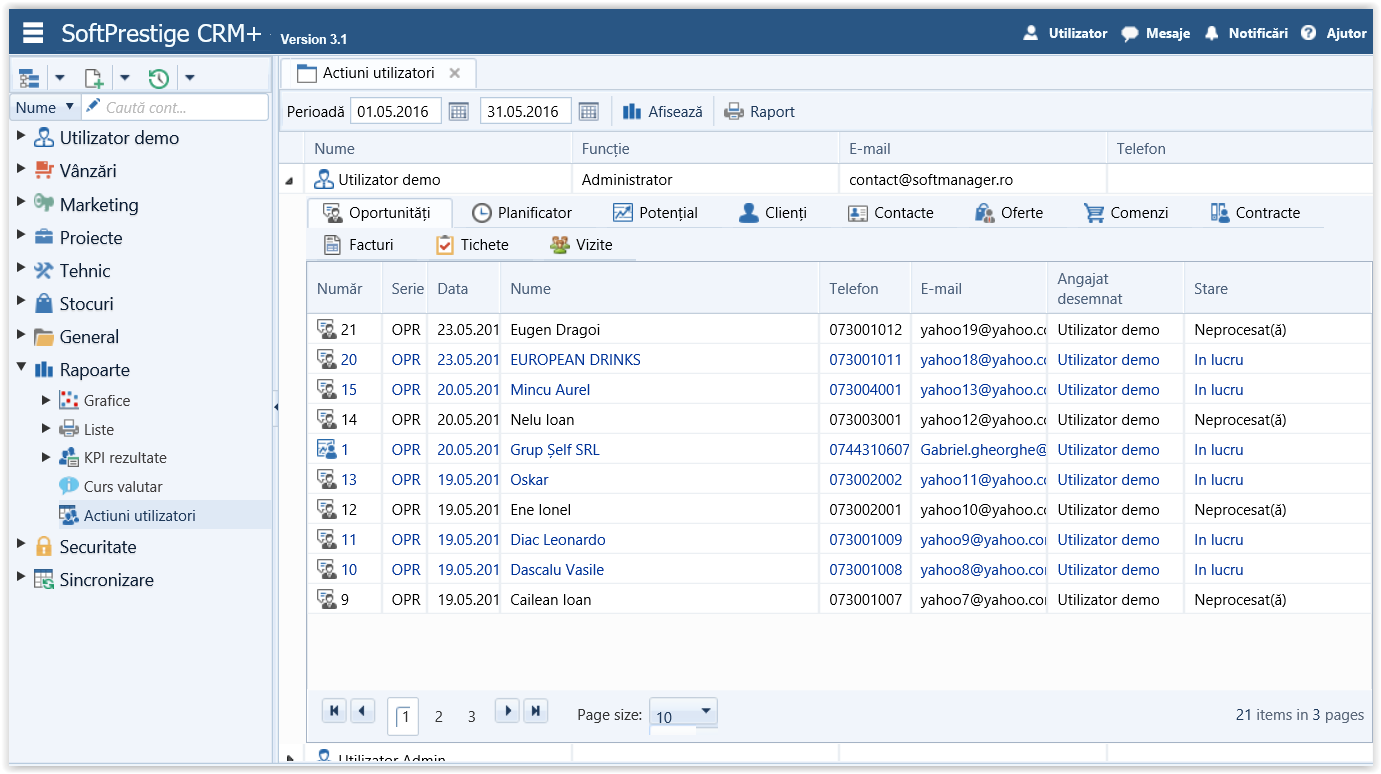Viewport: 1381px width, 774px height.
Task: Collapse the Rapoarte tree node
Action: [x=22, y=369]
